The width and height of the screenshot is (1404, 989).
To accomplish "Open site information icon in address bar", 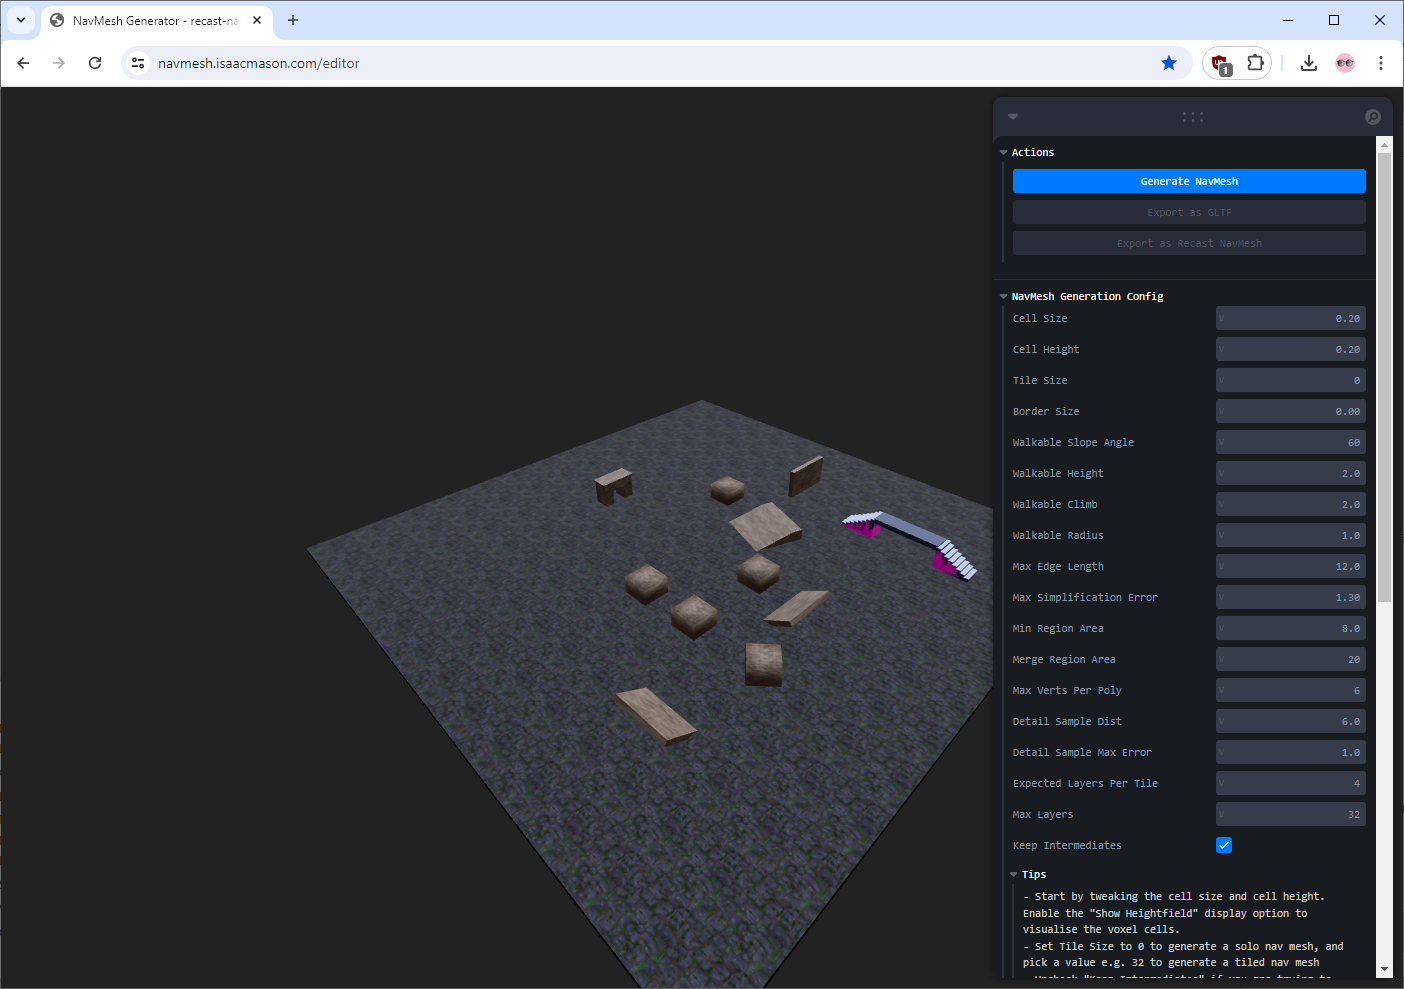I will 138,63.
